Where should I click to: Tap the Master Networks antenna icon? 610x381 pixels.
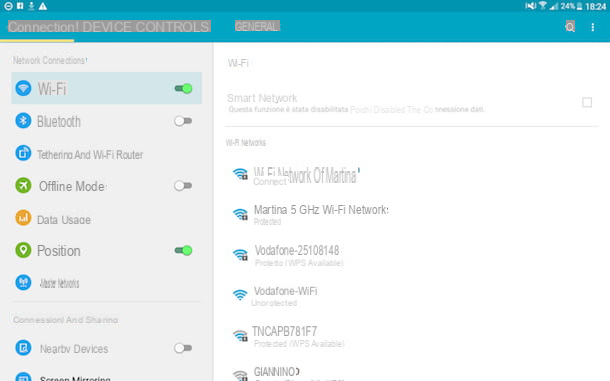click(x=23, y=283)
